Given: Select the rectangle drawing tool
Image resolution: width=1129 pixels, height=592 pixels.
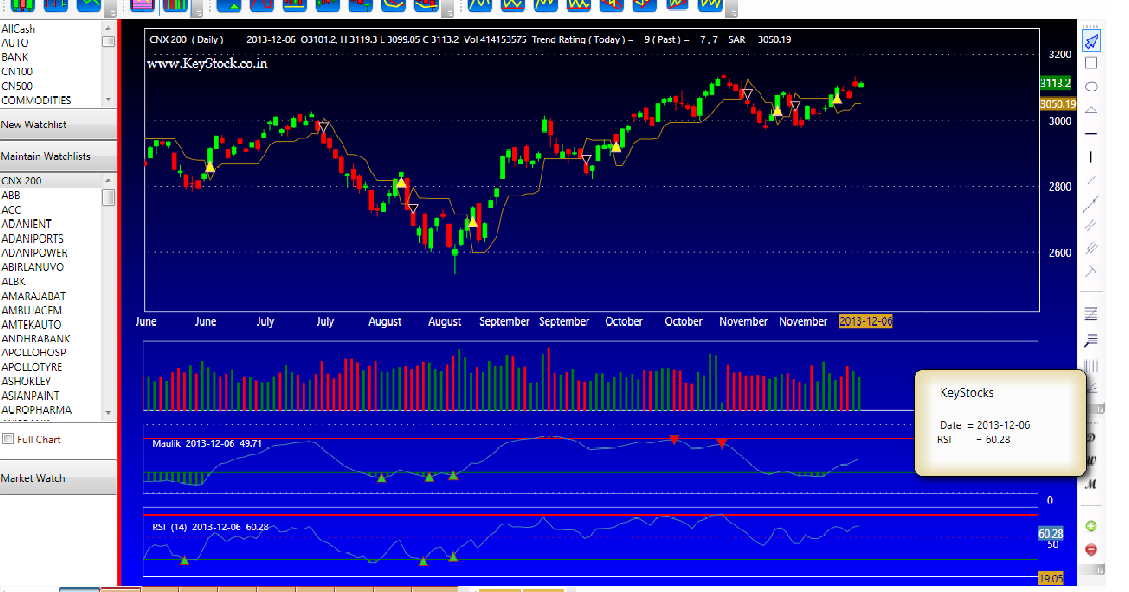Looking at the screenshot, I should coord(1091,63).
